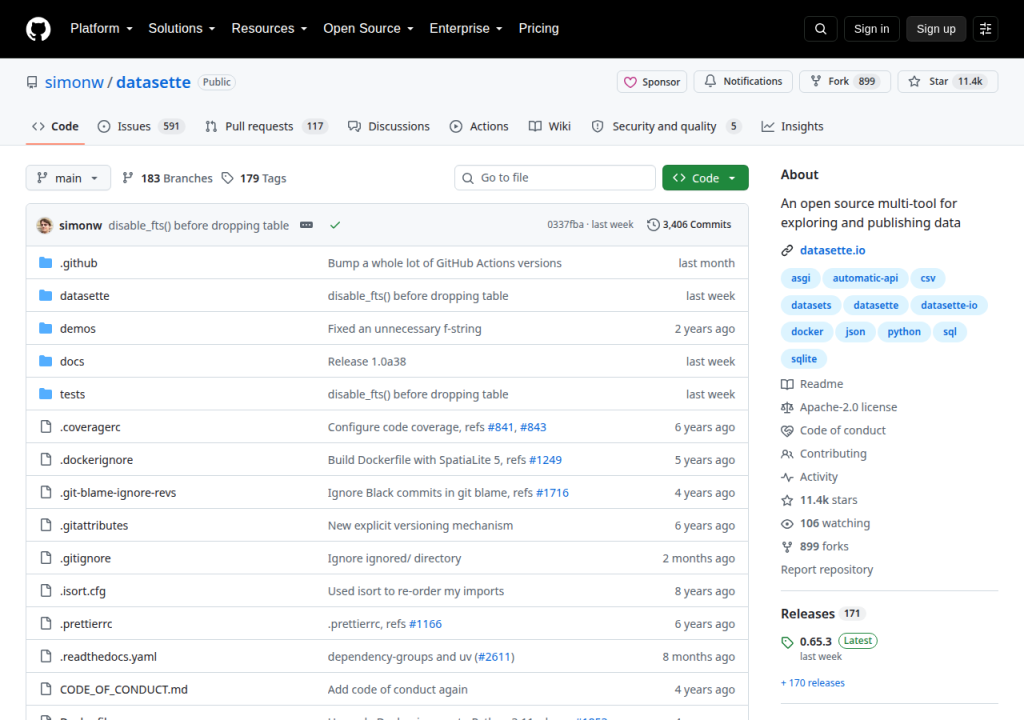Click the fork icon next to 899 forks
The height and width of the screenshot is (720, 1024).
pyautogui.click(x=787, y=546)
